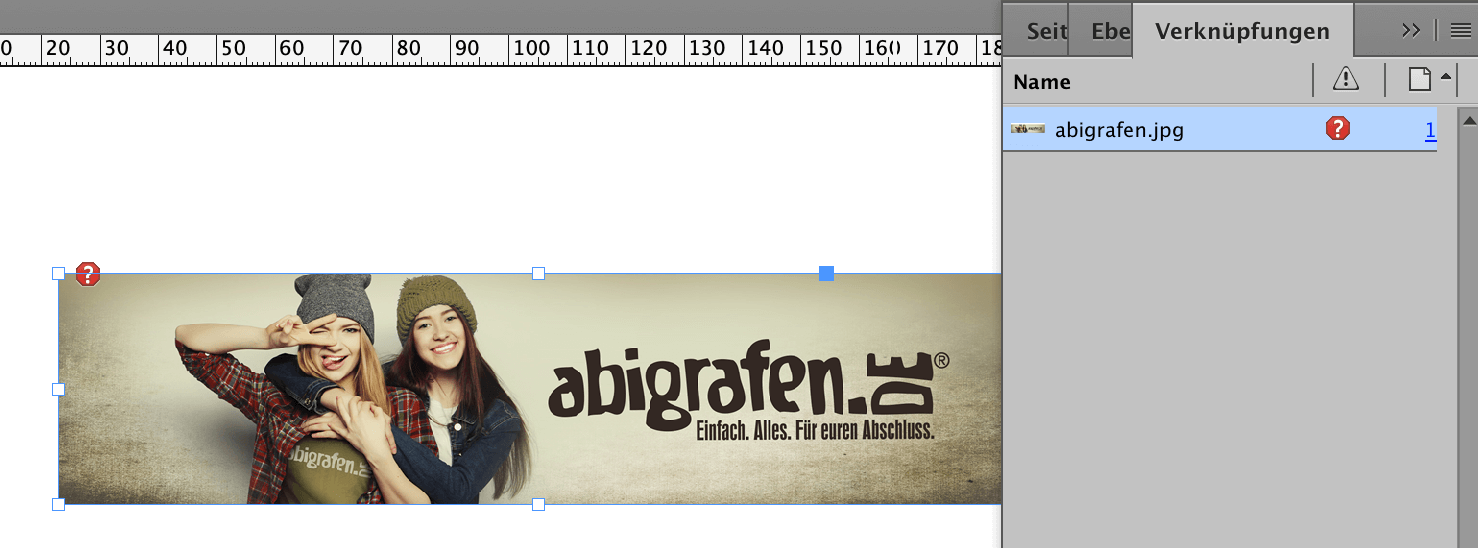Sort links by Name column header

[x=1042, y=82]
